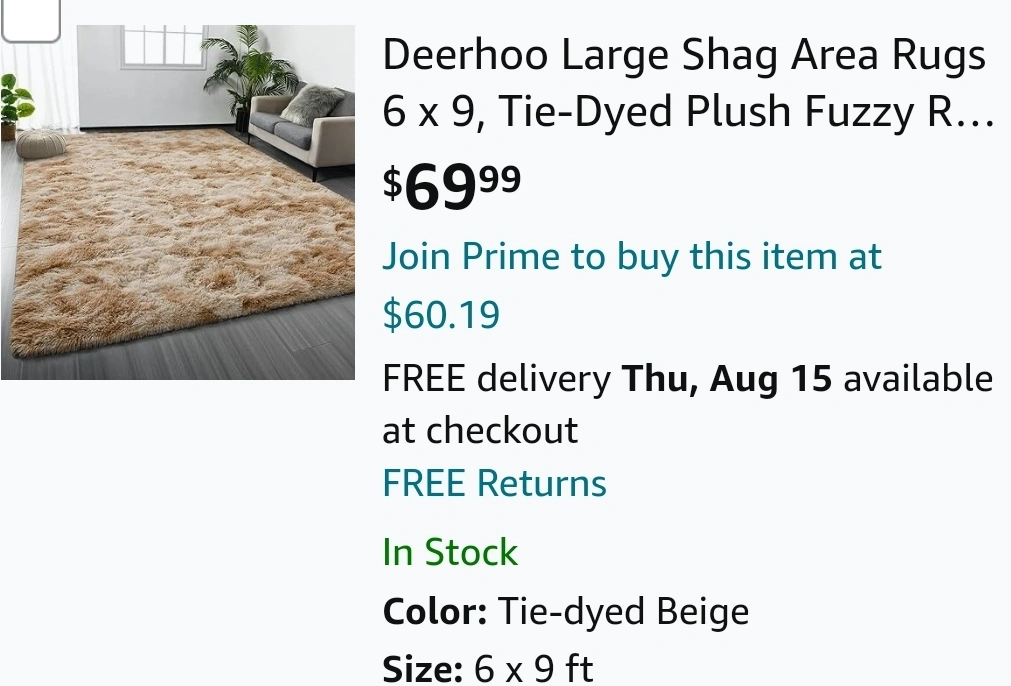
Task: Select the Color: Tie-dyed Beige line
Action: pos(565,611)
